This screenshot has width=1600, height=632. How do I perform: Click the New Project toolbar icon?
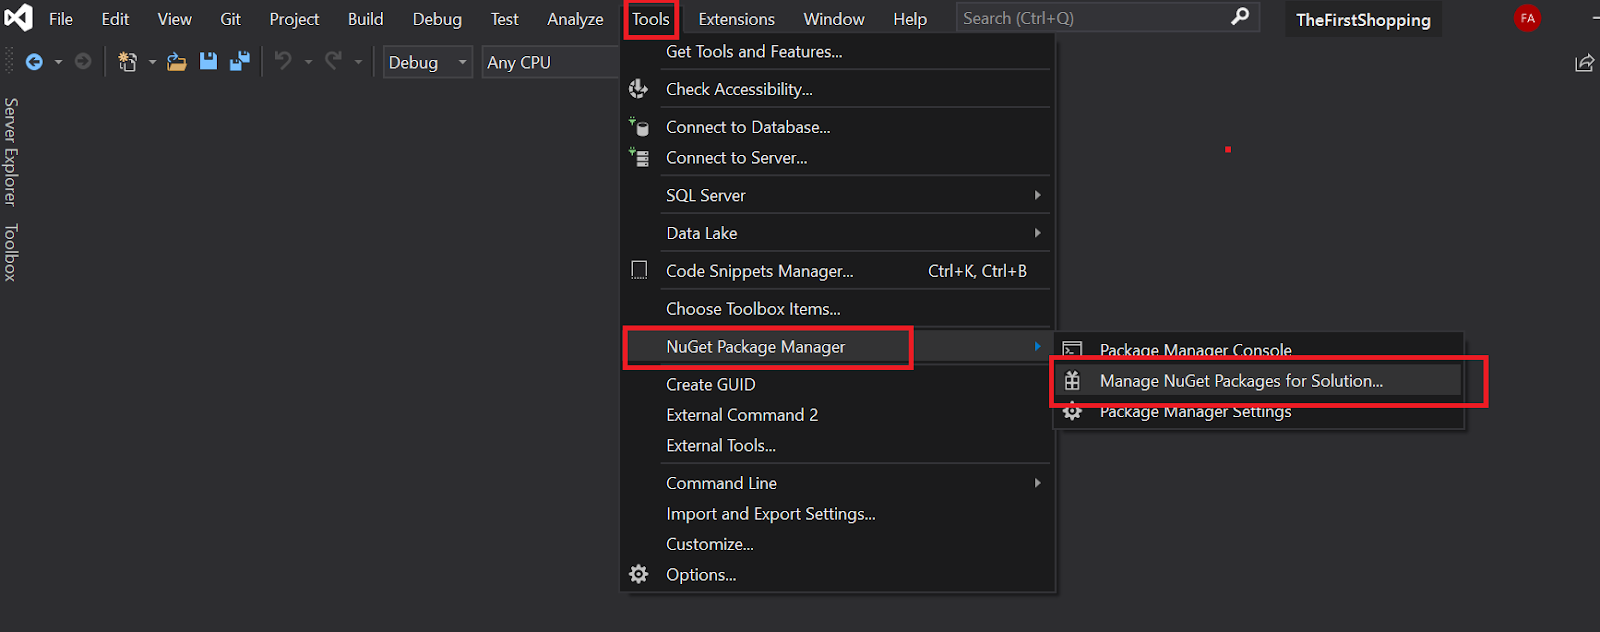click(127, 62)
